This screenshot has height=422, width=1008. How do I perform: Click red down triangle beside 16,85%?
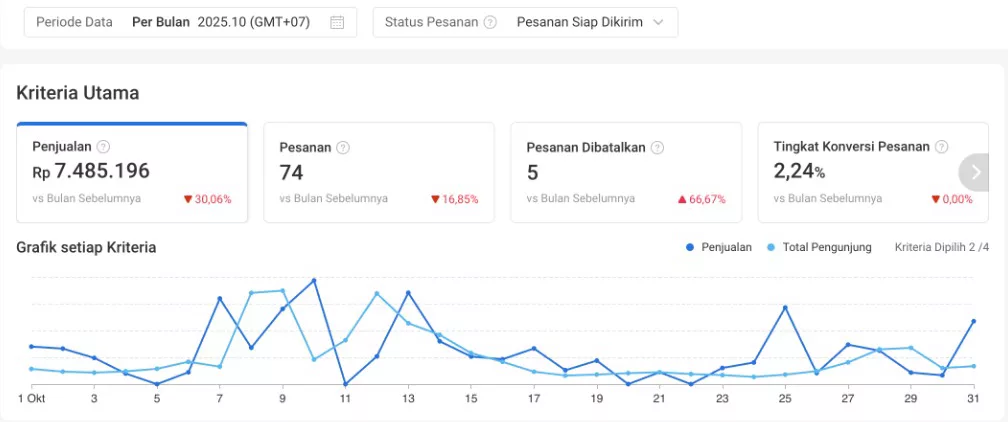click(x=435, y=199)
